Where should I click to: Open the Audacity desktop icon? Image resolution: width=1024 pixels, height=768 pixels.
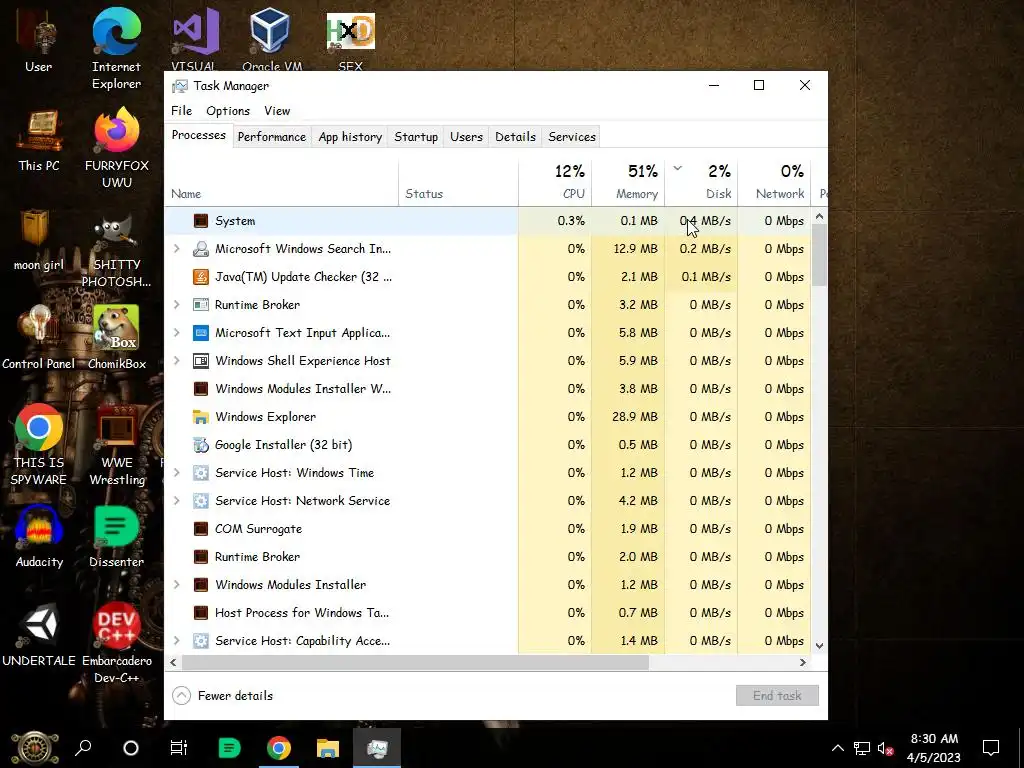[39, 537]
